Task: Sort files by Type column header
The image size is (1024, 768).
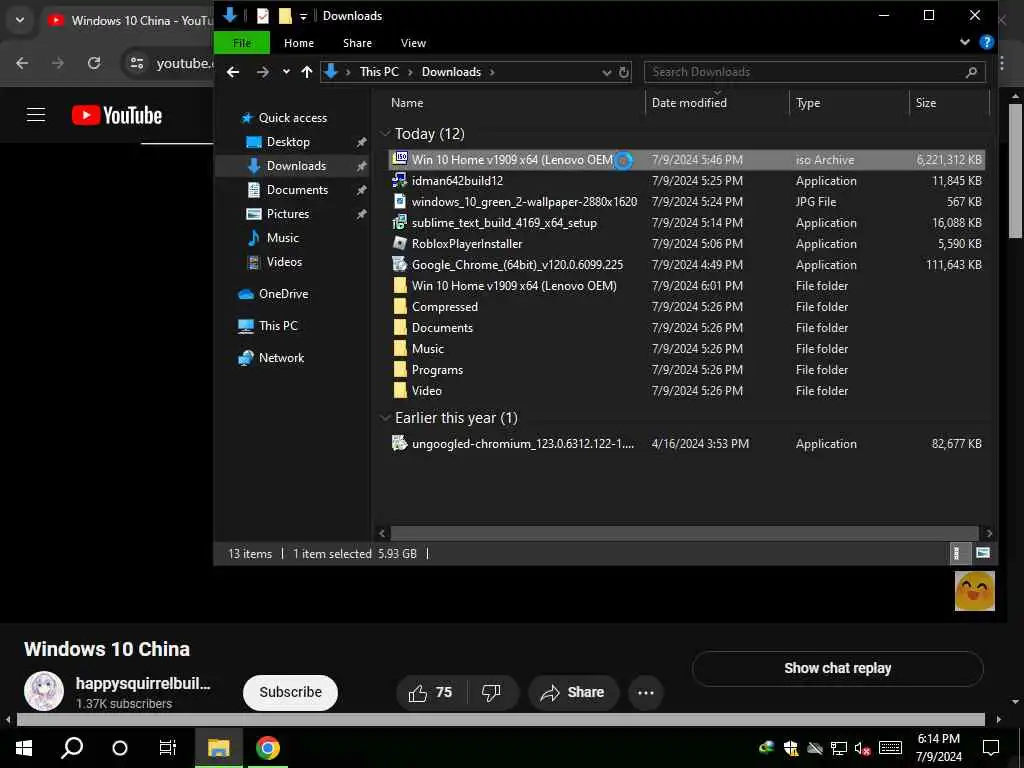Action: [x=808, y=103]
